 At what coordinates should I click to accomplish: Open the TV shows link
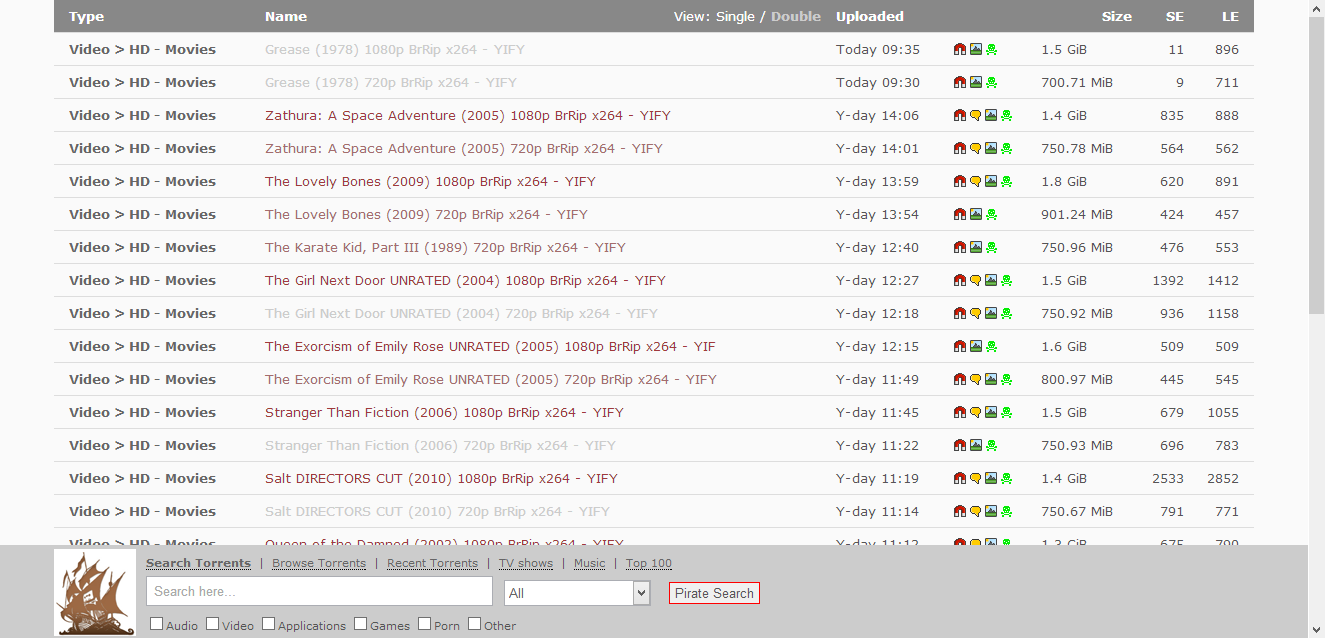click(526, 563)
